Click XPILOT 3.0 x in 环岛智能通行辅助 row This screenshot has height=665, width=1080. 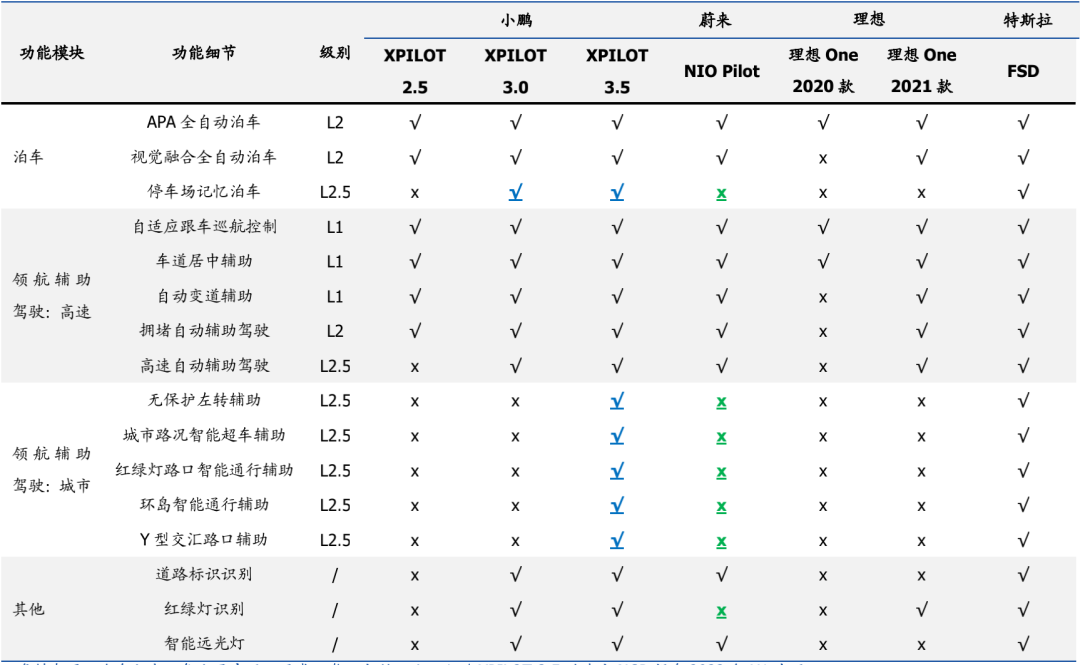pyautogui.click(x=515, y=507)
